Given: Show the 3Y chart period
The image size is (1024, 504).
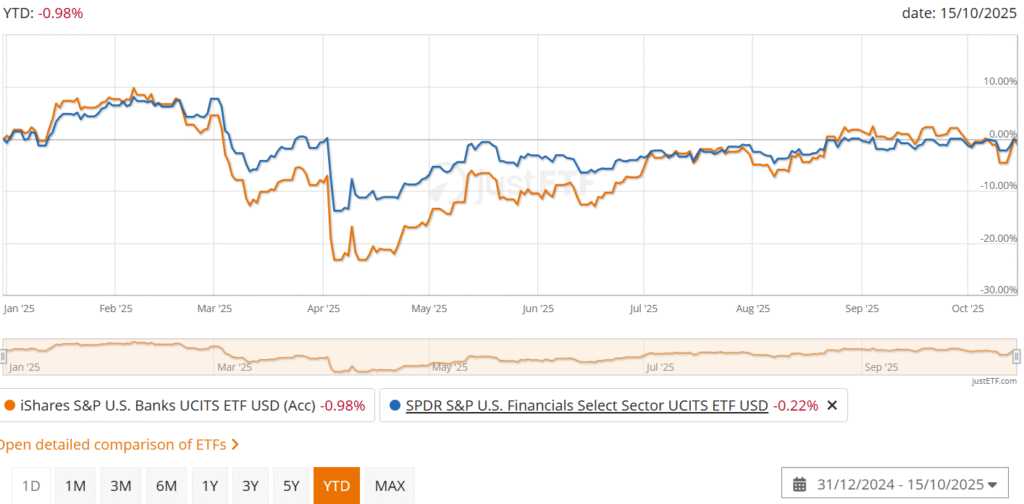Looking at the screenshot, I should [251, 486].
